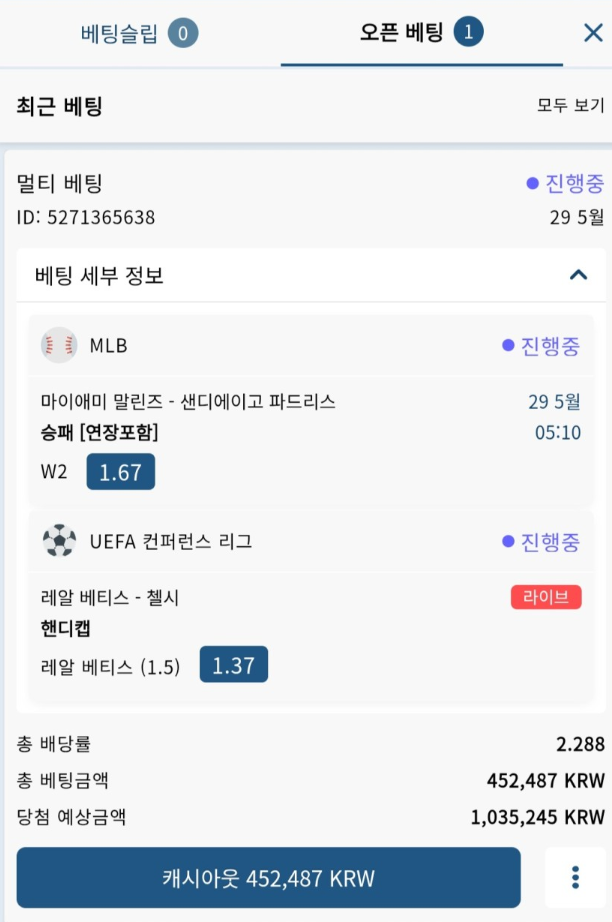
Task: Open 마이애미 말린즈 - 샌디에이고 파드리스 match
Action: [188, 402]
